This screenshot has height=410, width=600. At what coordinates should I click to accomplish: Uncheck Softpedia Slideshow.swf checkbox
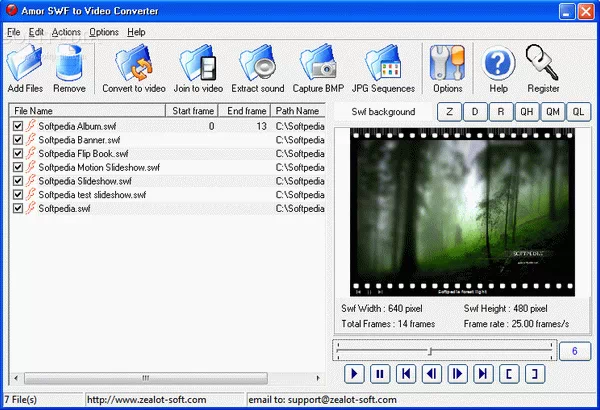18,181
